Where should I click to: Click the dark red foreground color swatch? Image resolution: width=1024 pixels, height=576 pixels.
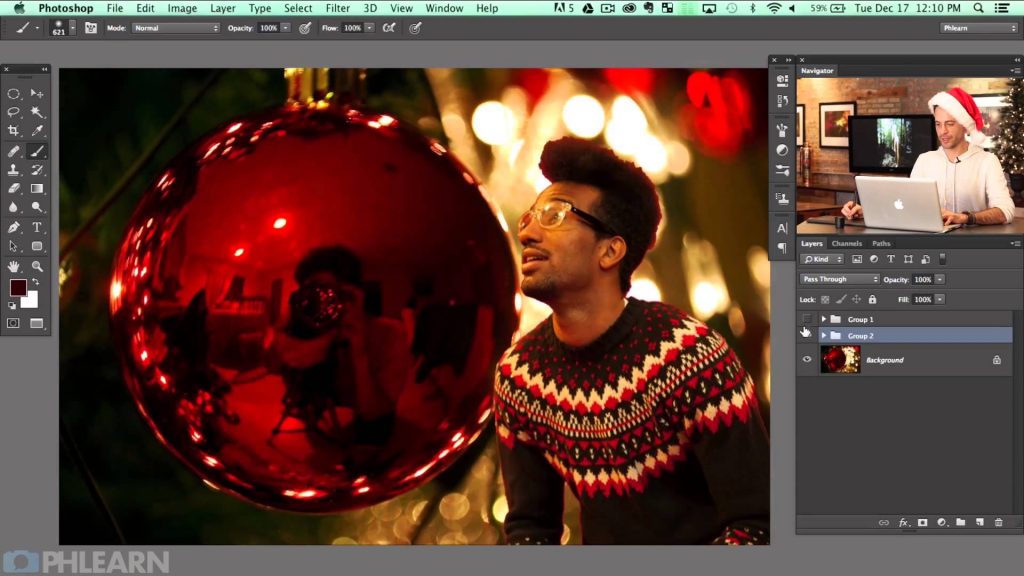[x=18, y=288]
